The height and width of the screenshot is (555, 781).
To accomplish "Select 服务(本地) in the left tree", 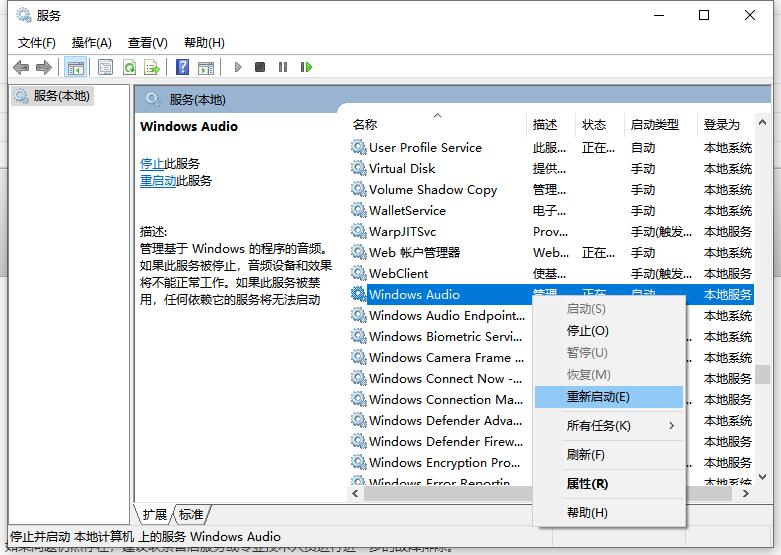I will click(x=61, y=96).
